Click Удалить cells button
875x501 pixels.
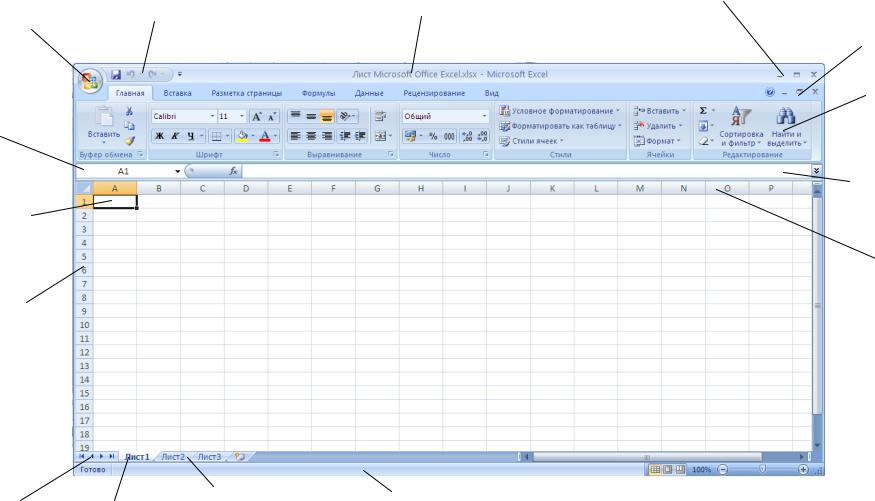(658, 126)
